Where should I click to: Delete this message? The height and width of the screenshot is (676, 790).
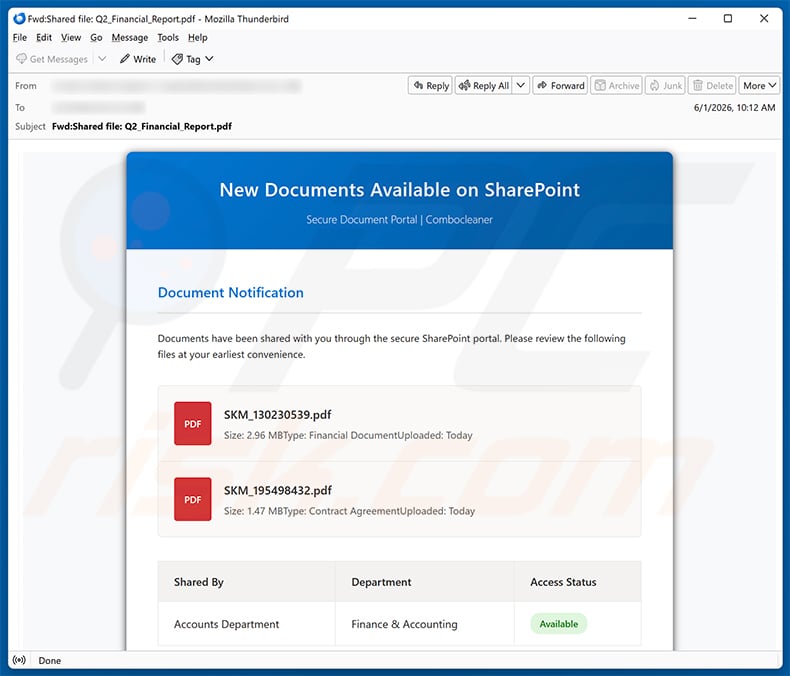coord(712,86)
